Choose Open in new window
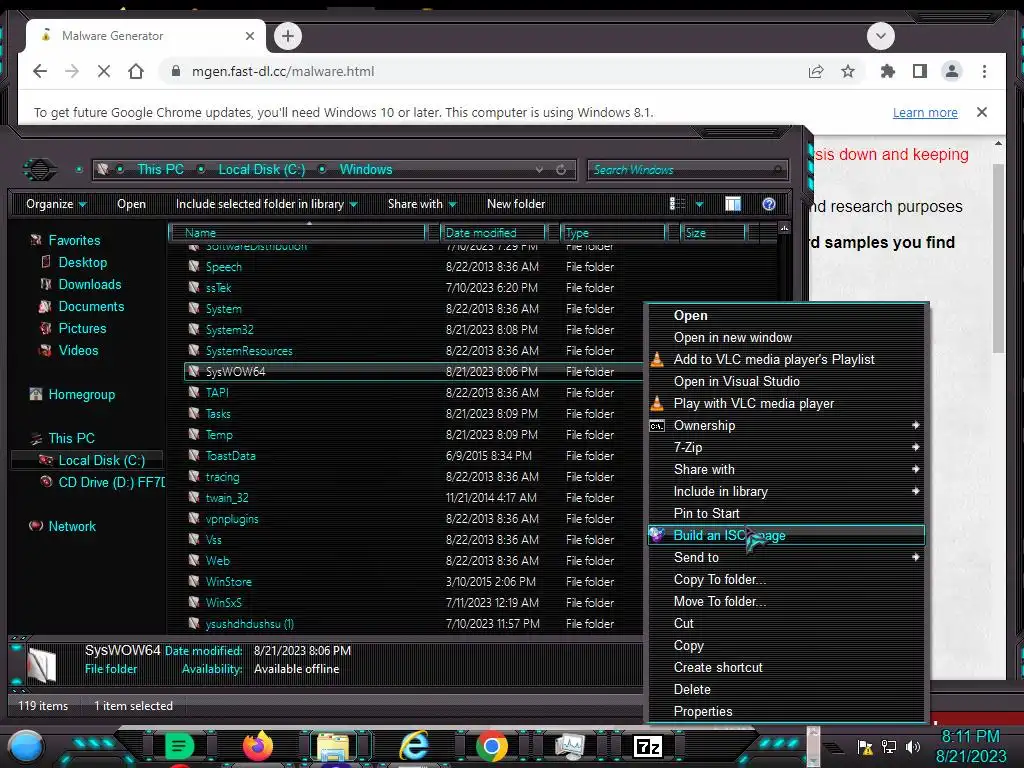Screen dimensions: 1024x768 tap(787, 337)
